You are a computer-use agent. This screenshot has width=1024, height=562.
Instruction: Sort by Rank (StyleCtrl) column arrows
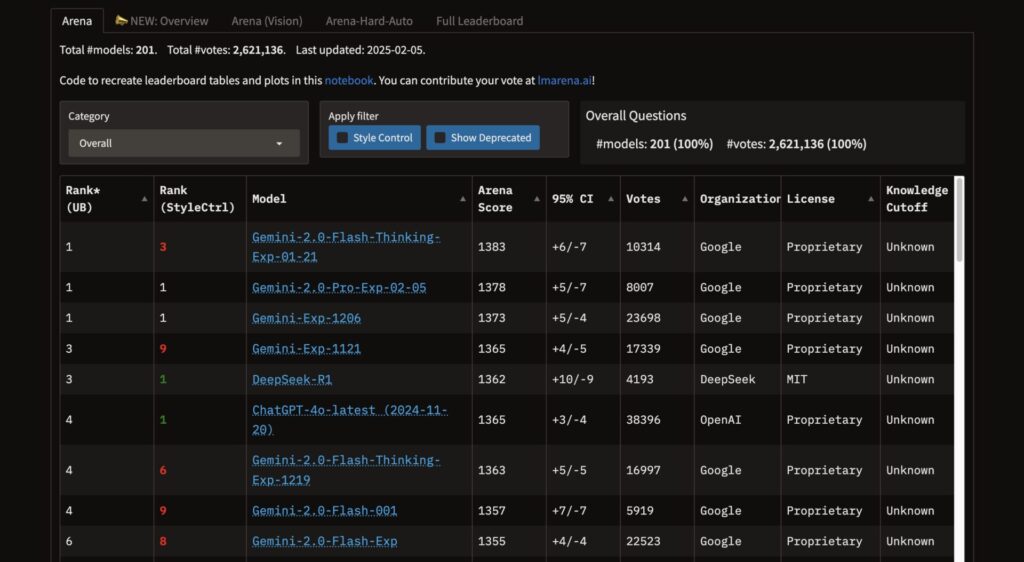[237, 199]
